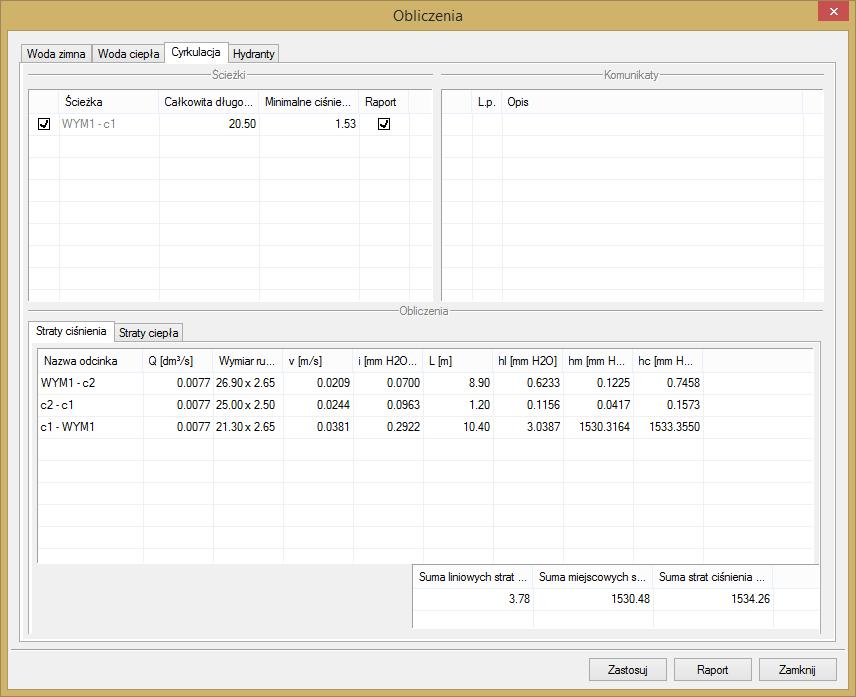Click the Q [dm³/s] column header

178,361
